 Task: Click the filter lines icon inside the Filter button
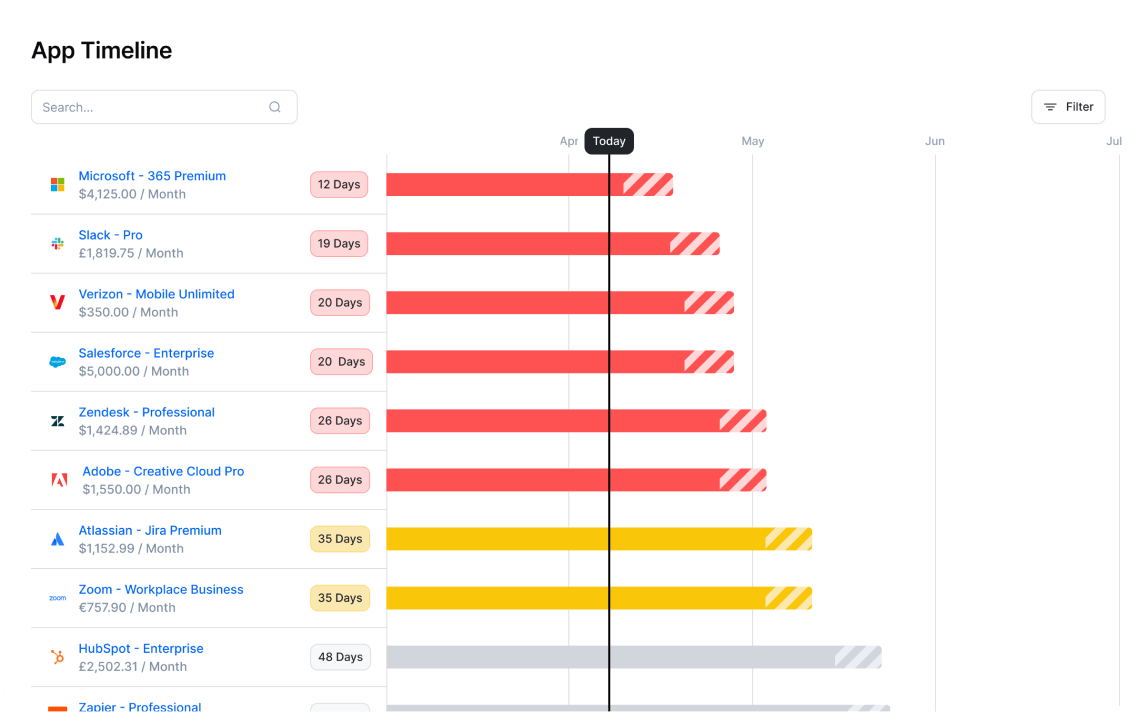[x=1049, y=107]
